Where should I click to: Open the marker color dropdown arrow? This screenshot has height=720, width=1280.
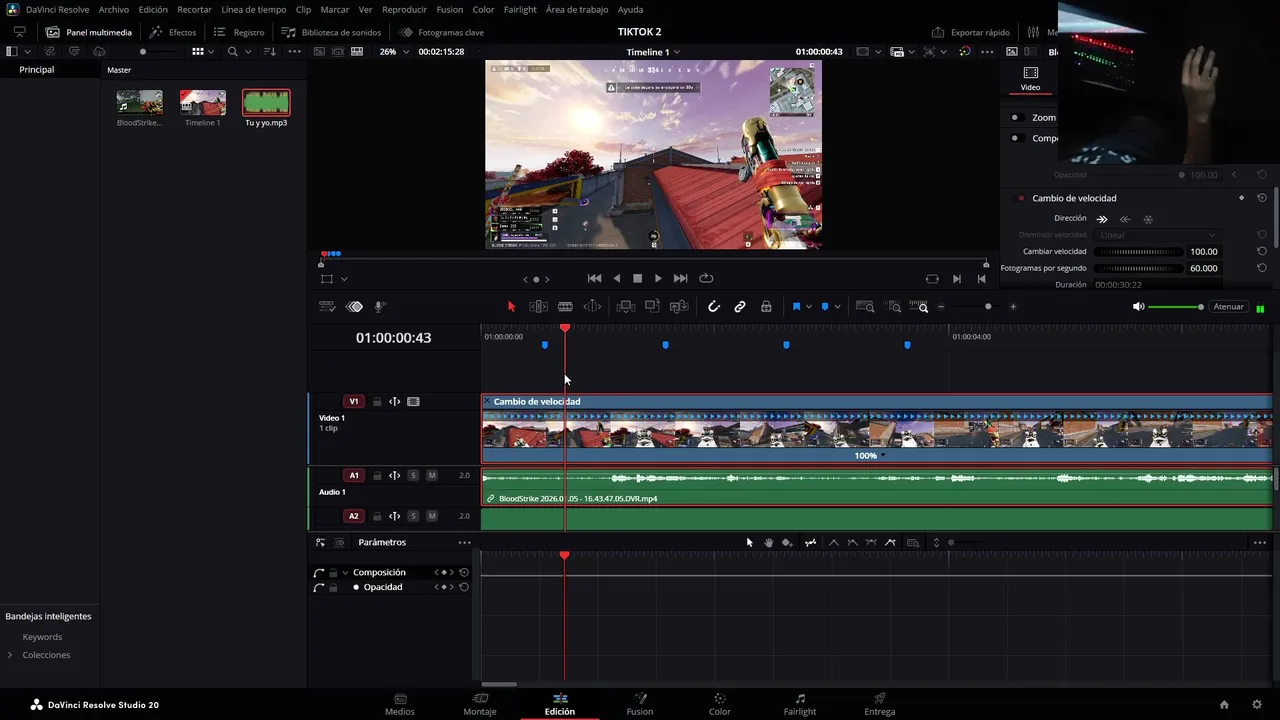click(837, 307)
